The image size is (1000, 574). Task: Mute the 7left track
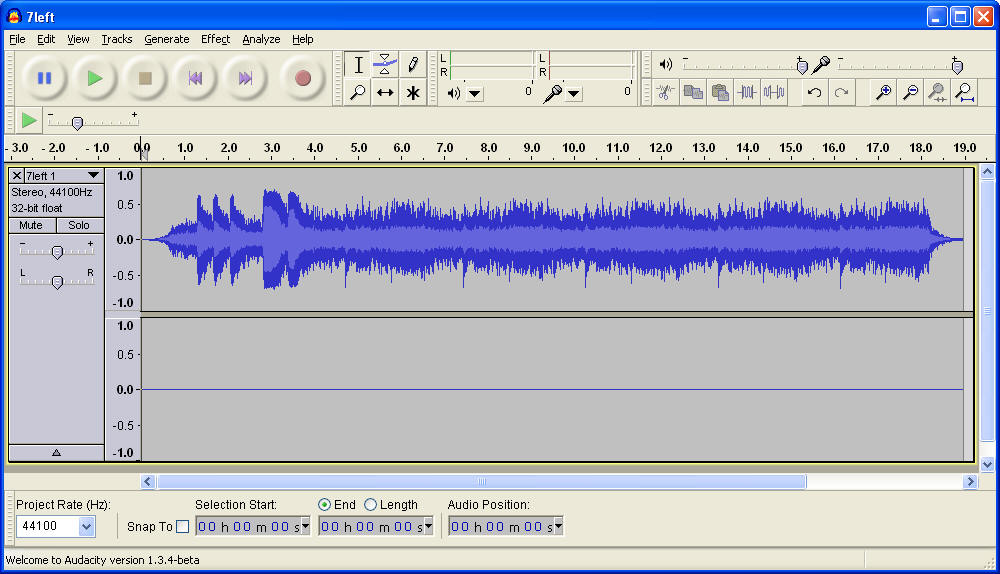[31, 225]
